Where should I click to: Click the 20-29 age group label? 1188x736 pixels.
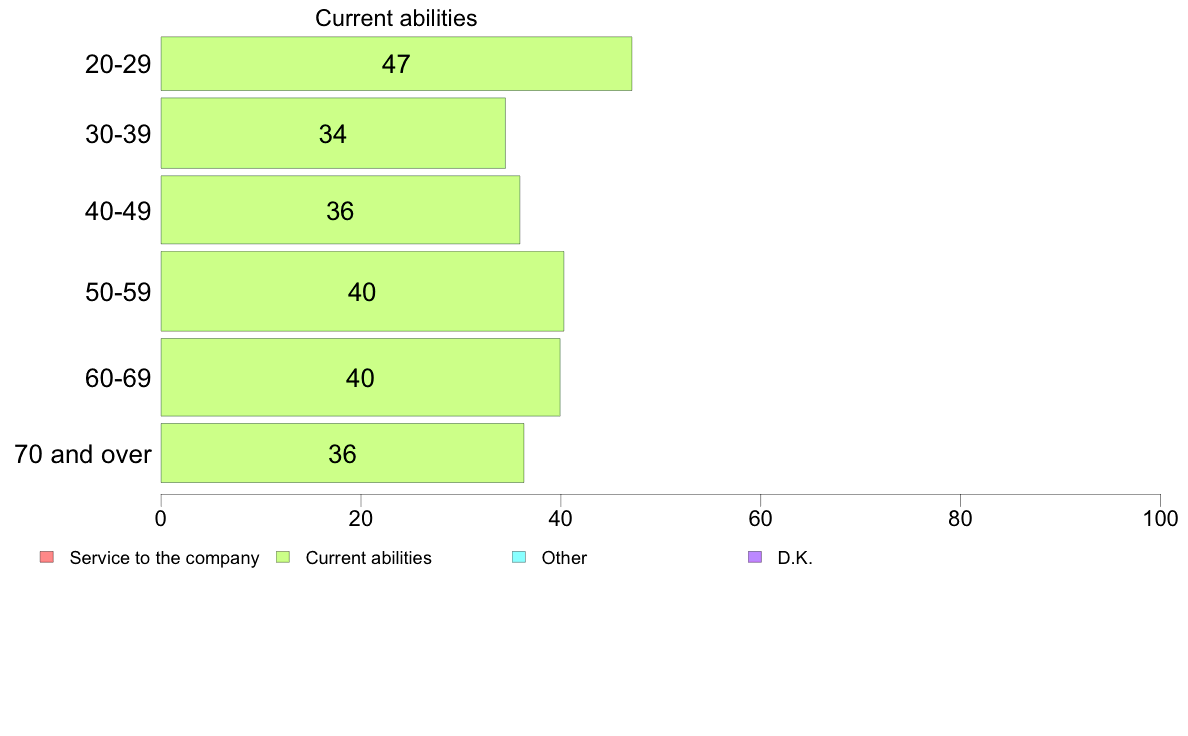click(x=118, y=64)
